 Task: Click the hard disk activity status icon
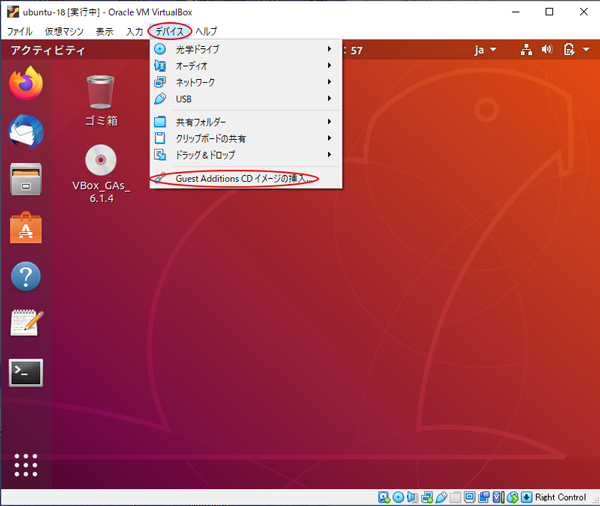[x=384, y=497]
